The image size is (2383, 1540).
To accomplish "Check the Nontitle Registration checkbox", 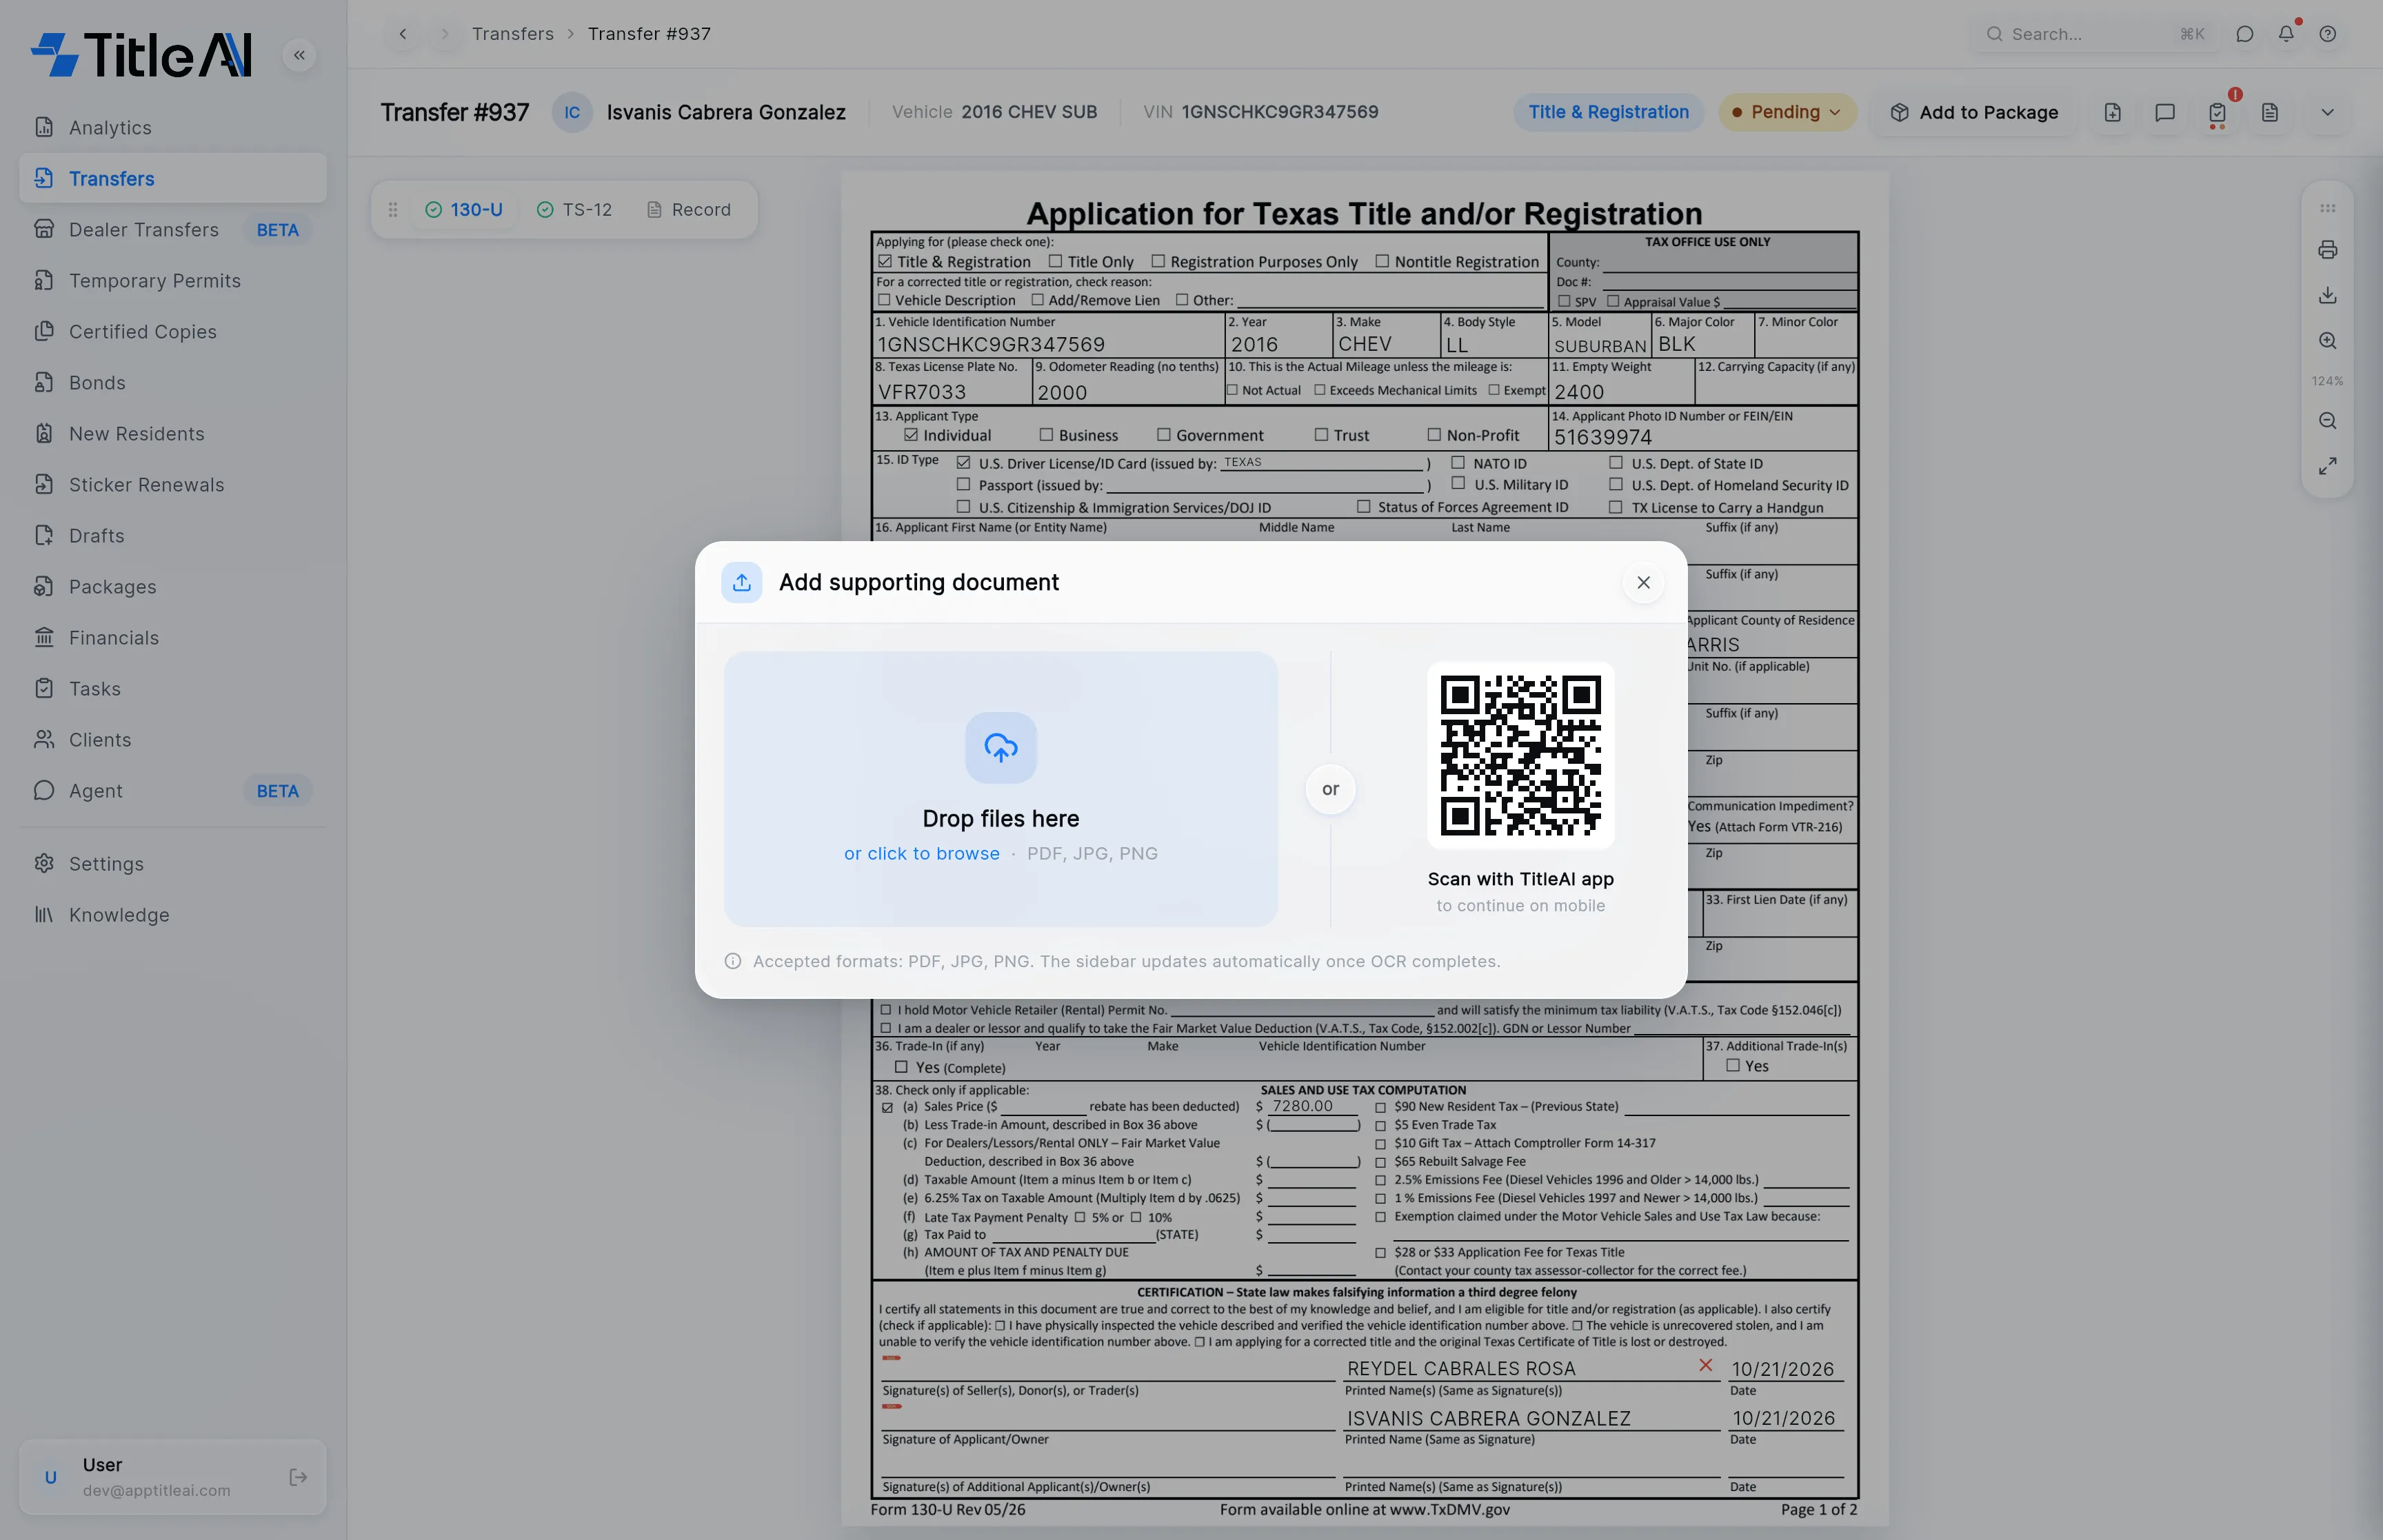I will pyautogui.click(x=1382, y=261).
